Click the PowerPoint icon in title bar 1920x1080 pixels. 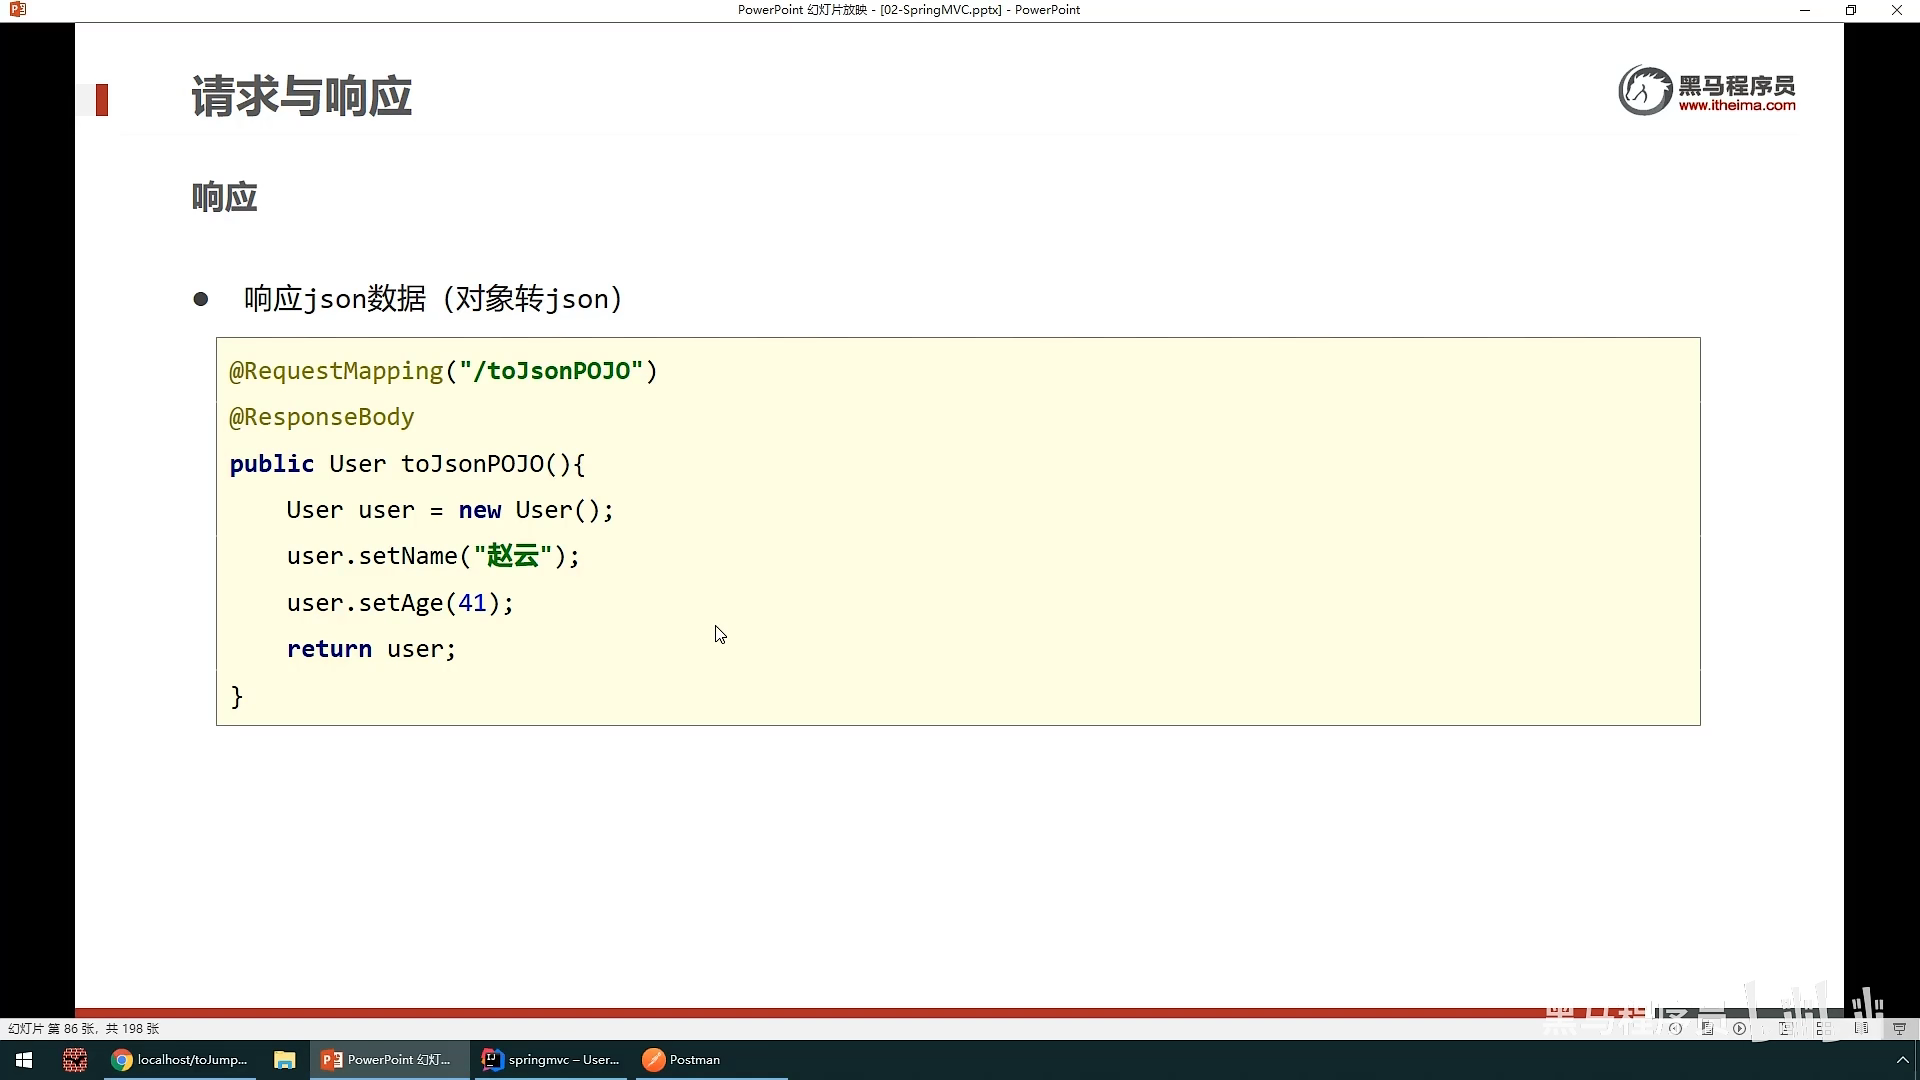(x=17, y=10)
